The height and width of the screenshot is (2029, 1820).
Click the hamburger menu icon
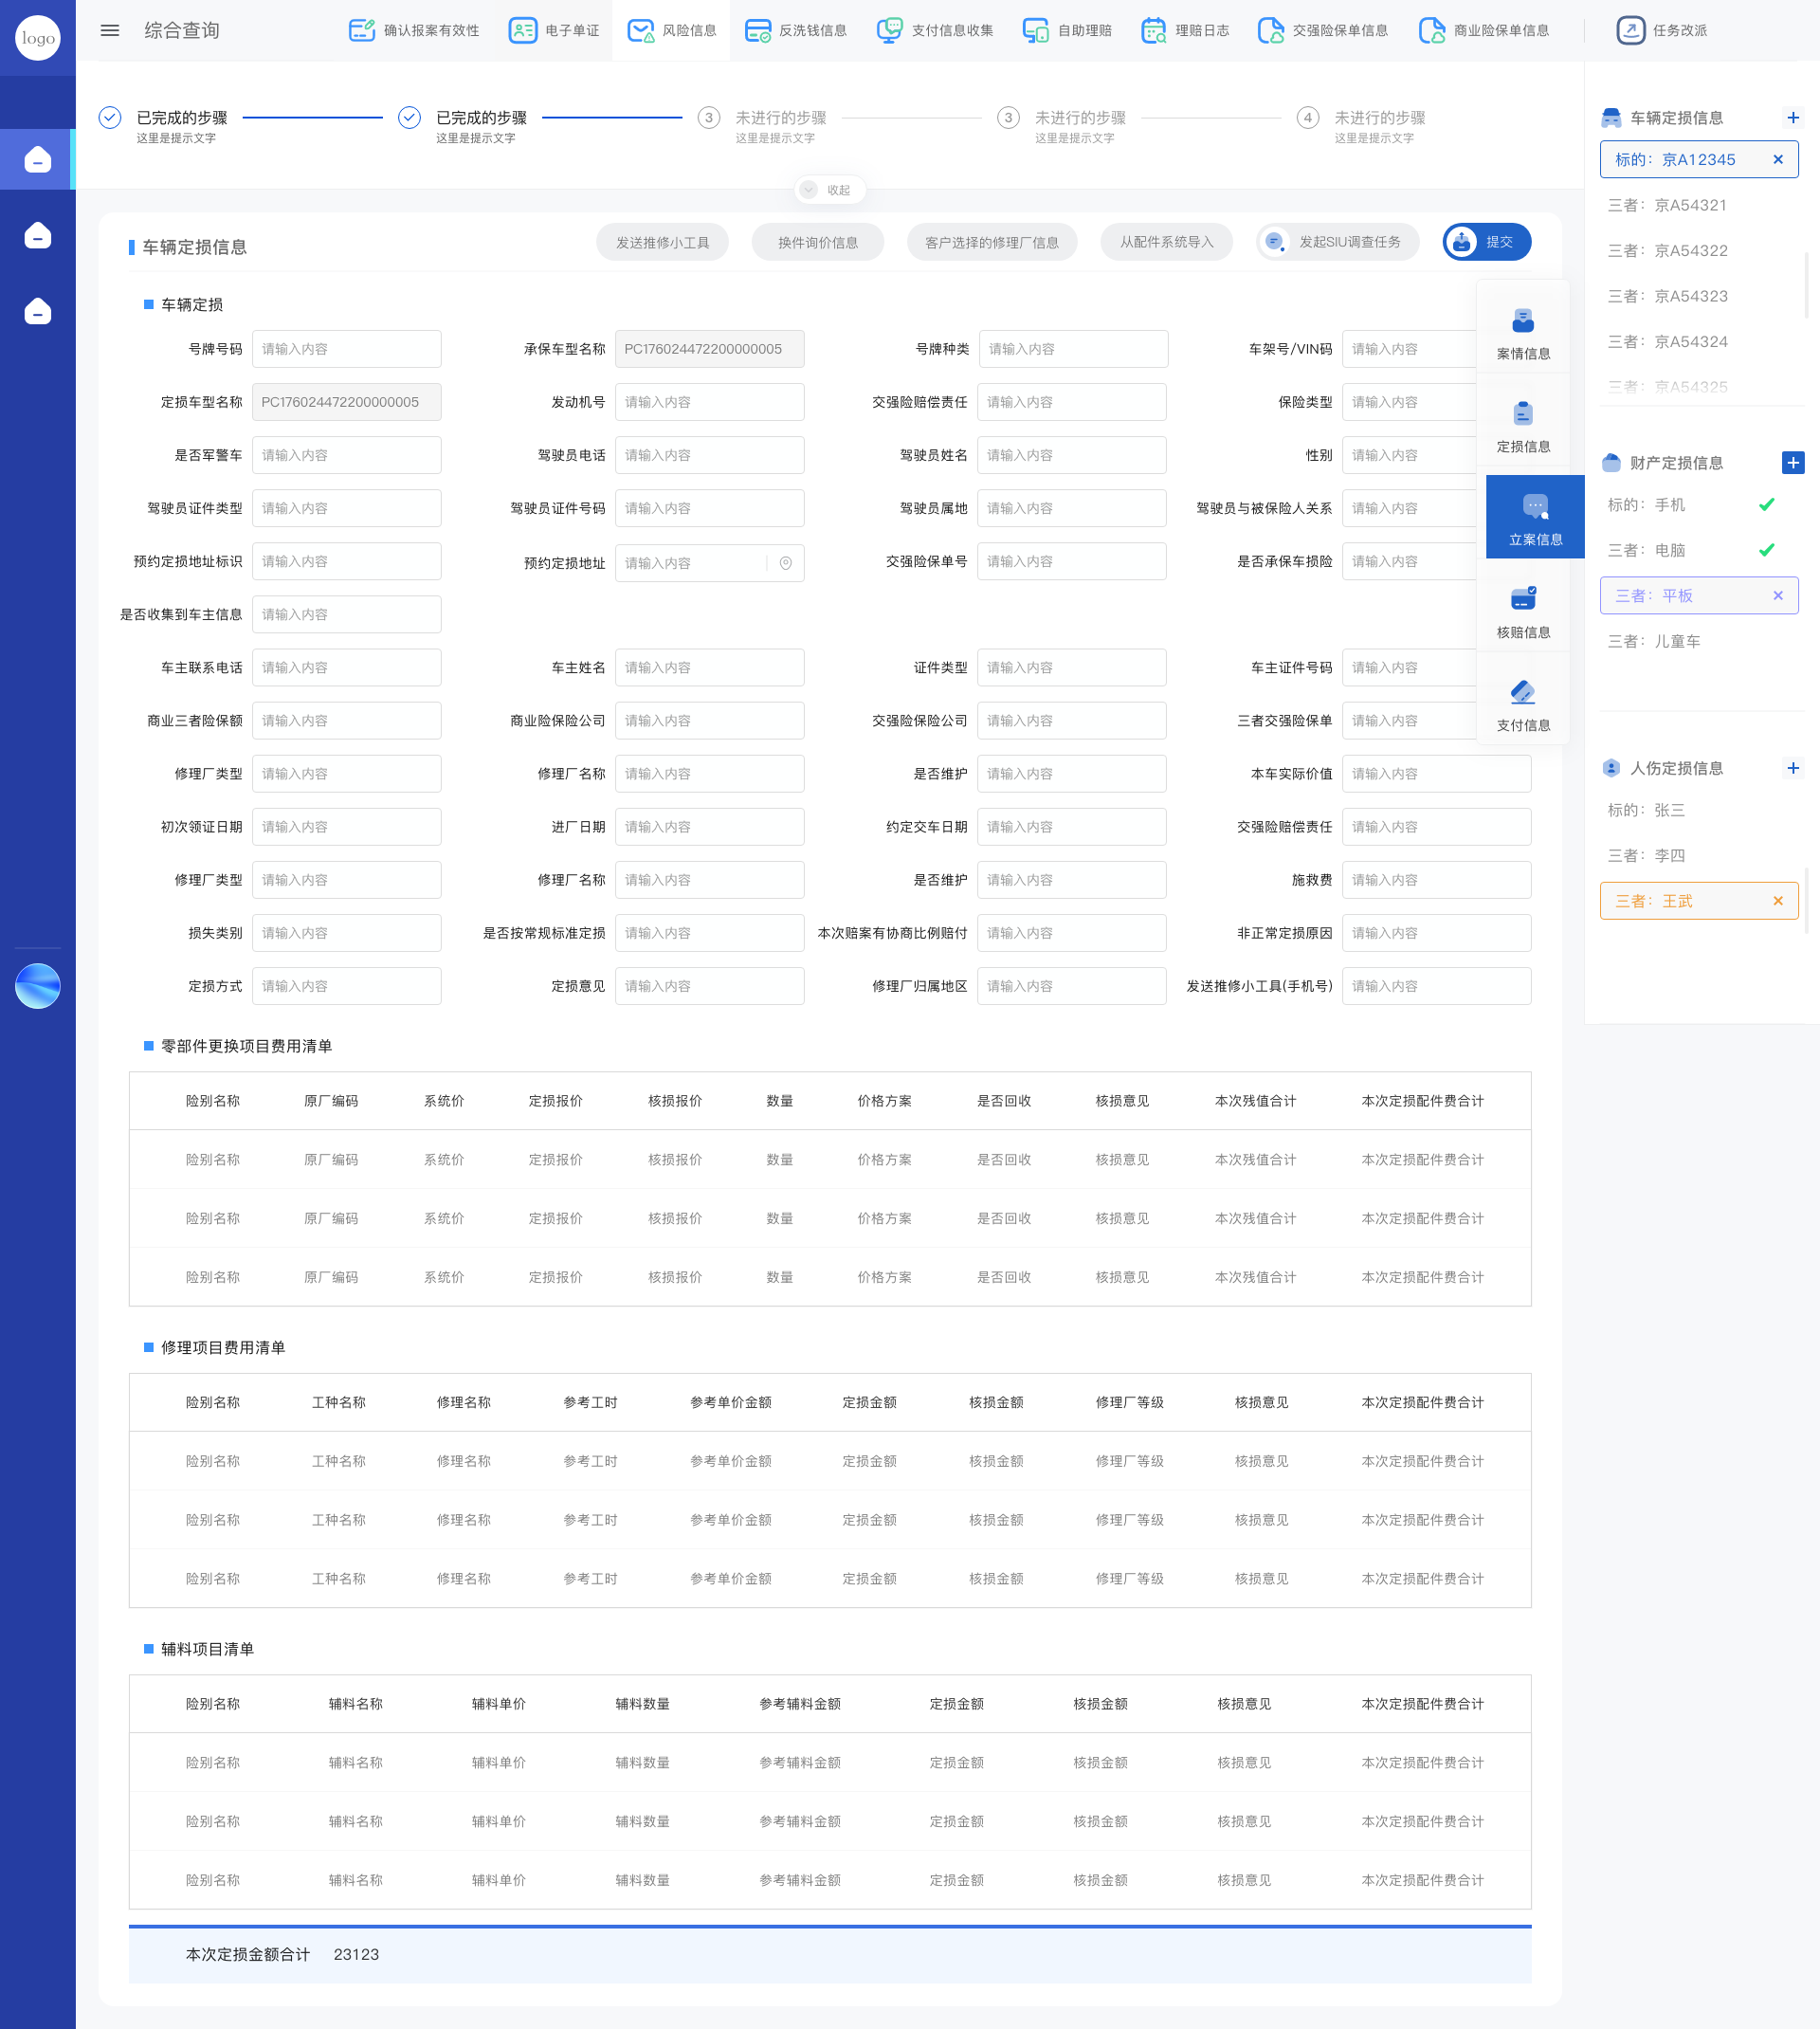pos(110,30)
